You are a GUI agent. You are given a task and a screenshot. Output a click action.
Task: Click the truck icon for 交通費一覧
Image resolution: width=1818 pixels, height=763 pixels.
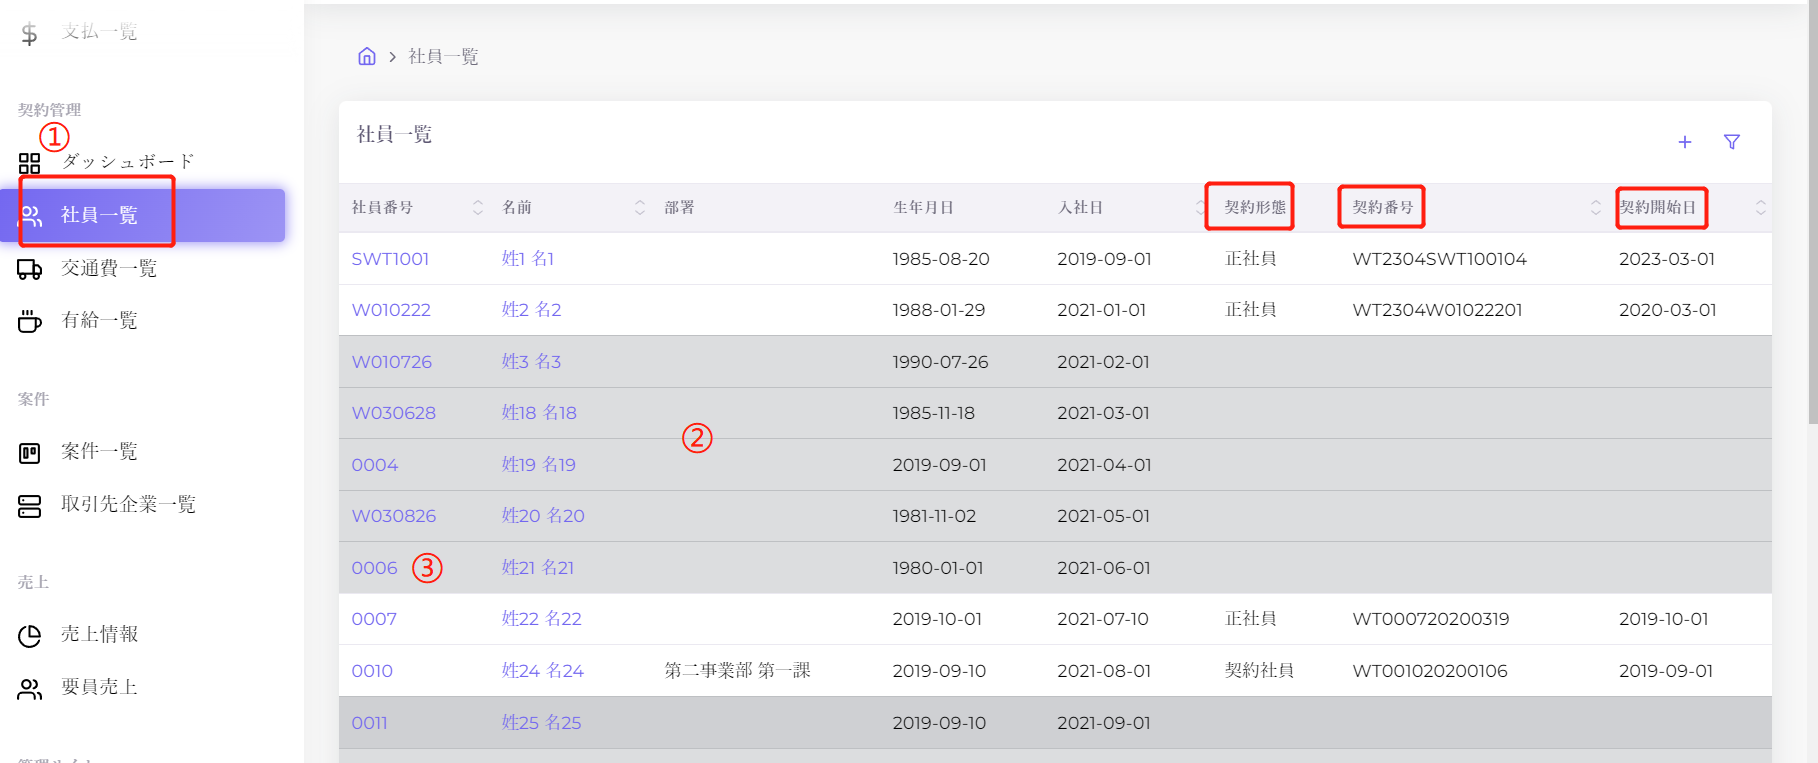tap(30, 269)
